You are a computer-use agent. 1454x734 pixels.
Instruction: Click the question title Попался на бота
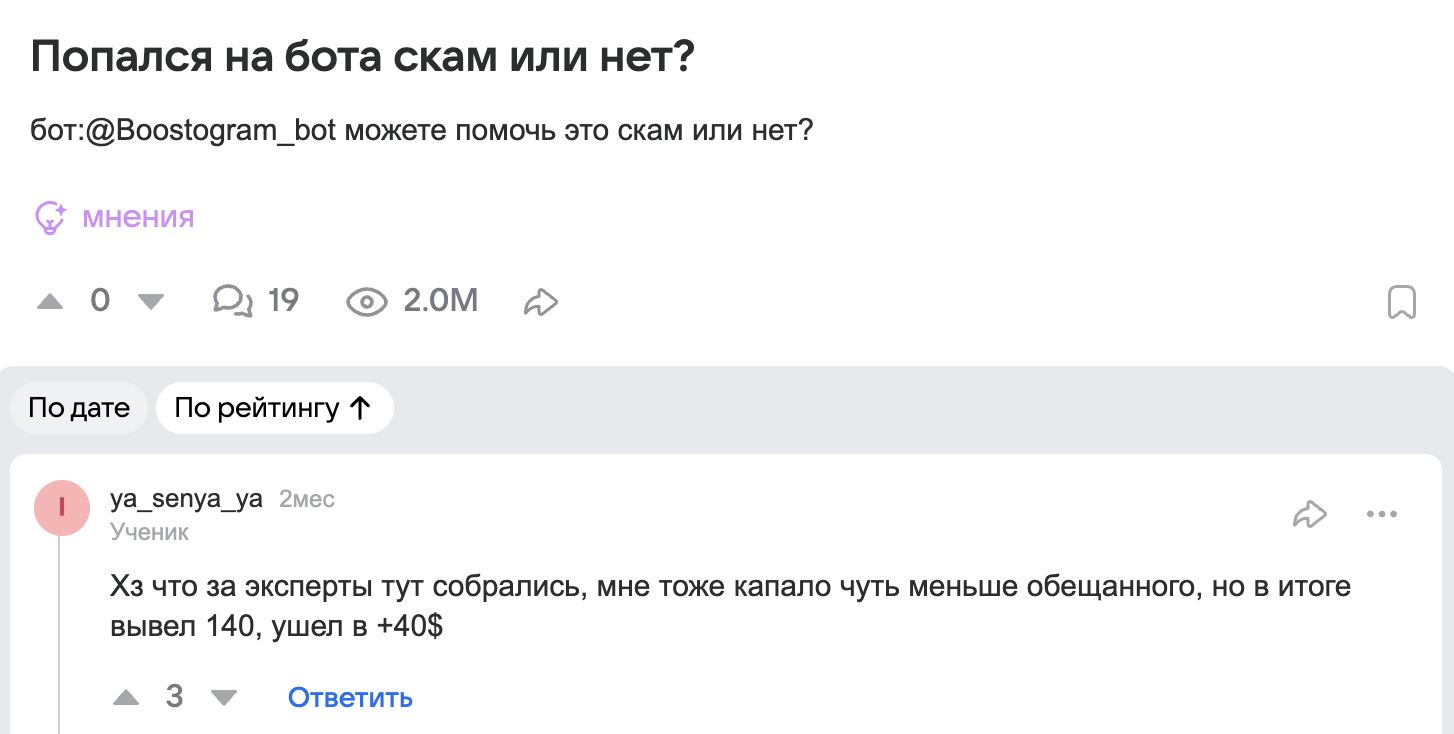(x=362, y=58)
